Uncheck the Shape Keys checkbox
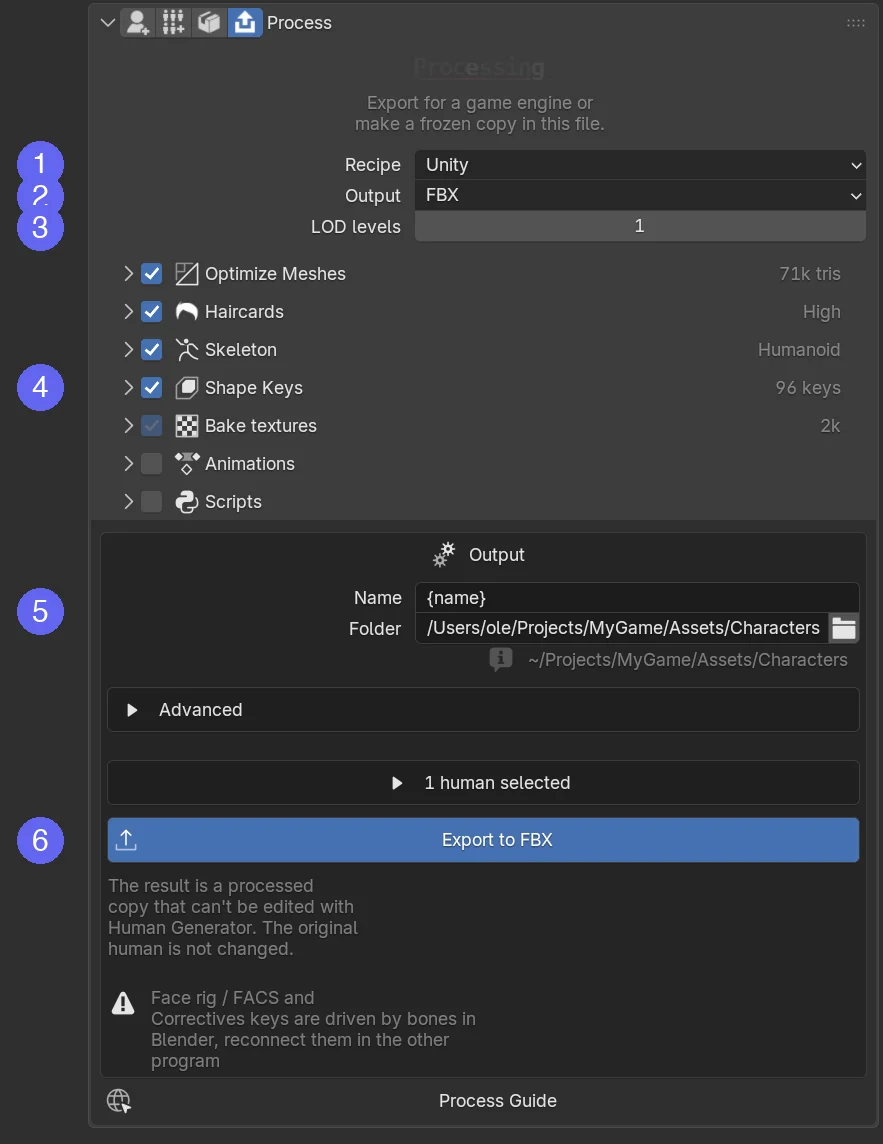The height and width of the screenshot is (1144, 883). [x=152, y=387]
